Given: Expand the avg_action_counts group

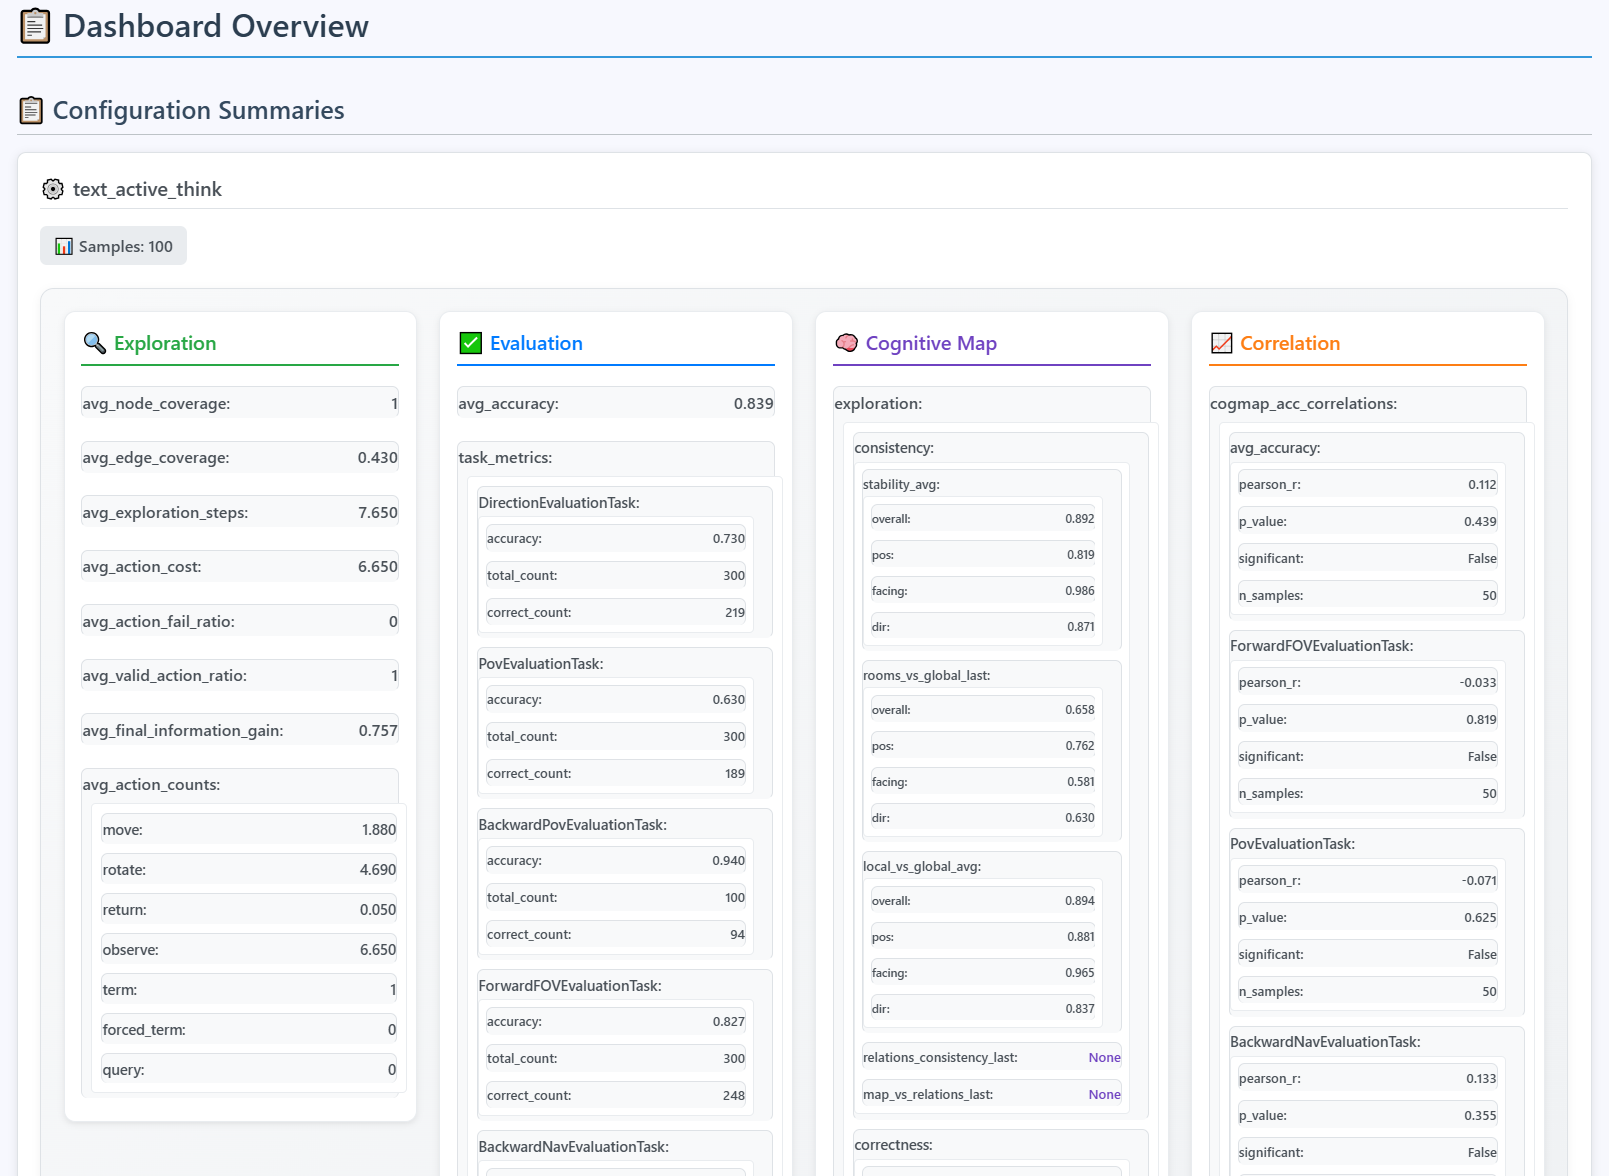Looking at the screenshot, I should [x=151, y=785].
